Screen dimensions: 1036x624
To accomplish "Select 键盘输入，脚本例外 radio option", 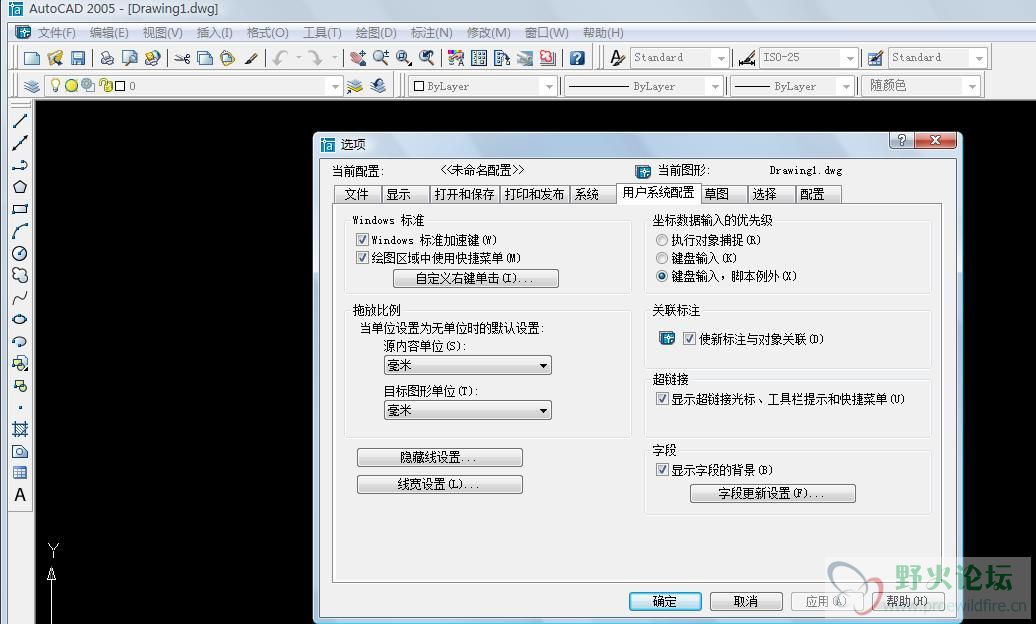I will 661,276.
